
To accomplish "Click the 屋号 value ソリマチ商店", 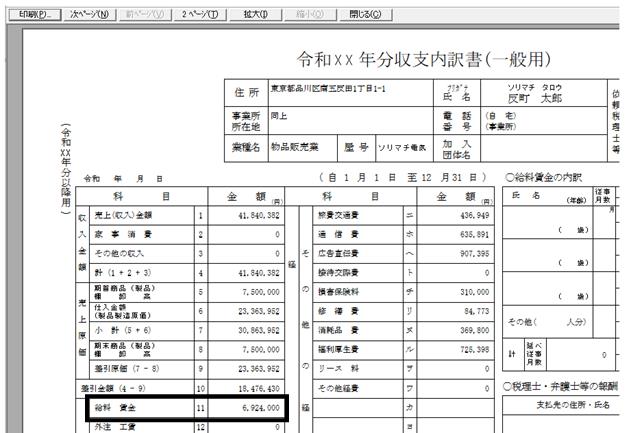I will point(402,148).
